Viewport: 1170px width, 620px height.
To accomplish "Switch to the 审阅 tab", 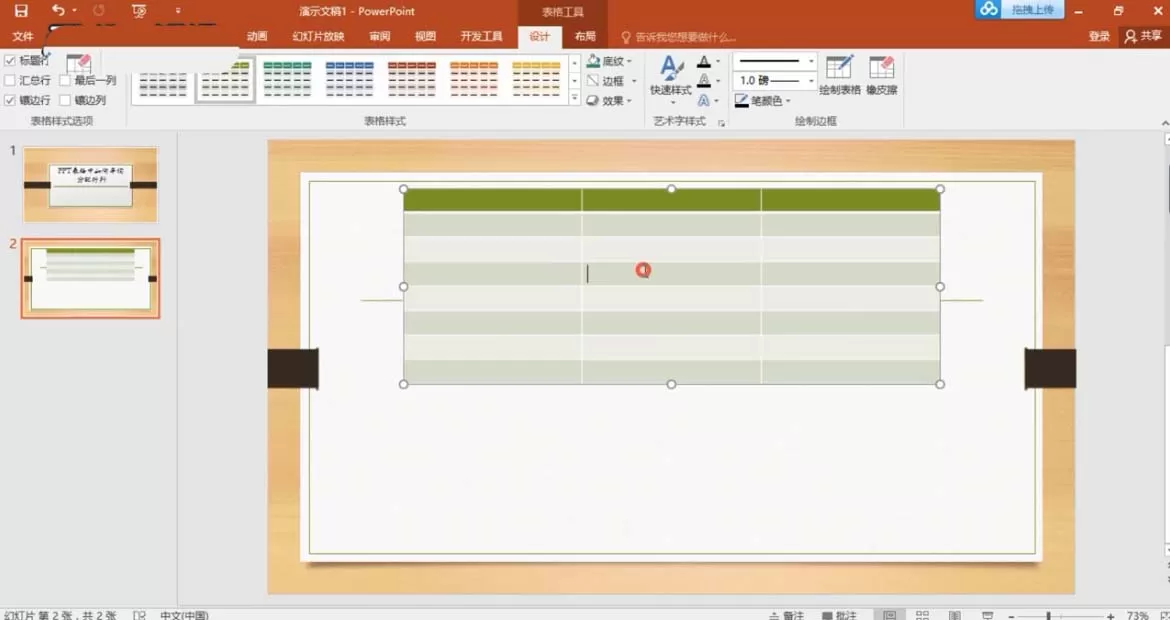I will click(x=379, y=37).
